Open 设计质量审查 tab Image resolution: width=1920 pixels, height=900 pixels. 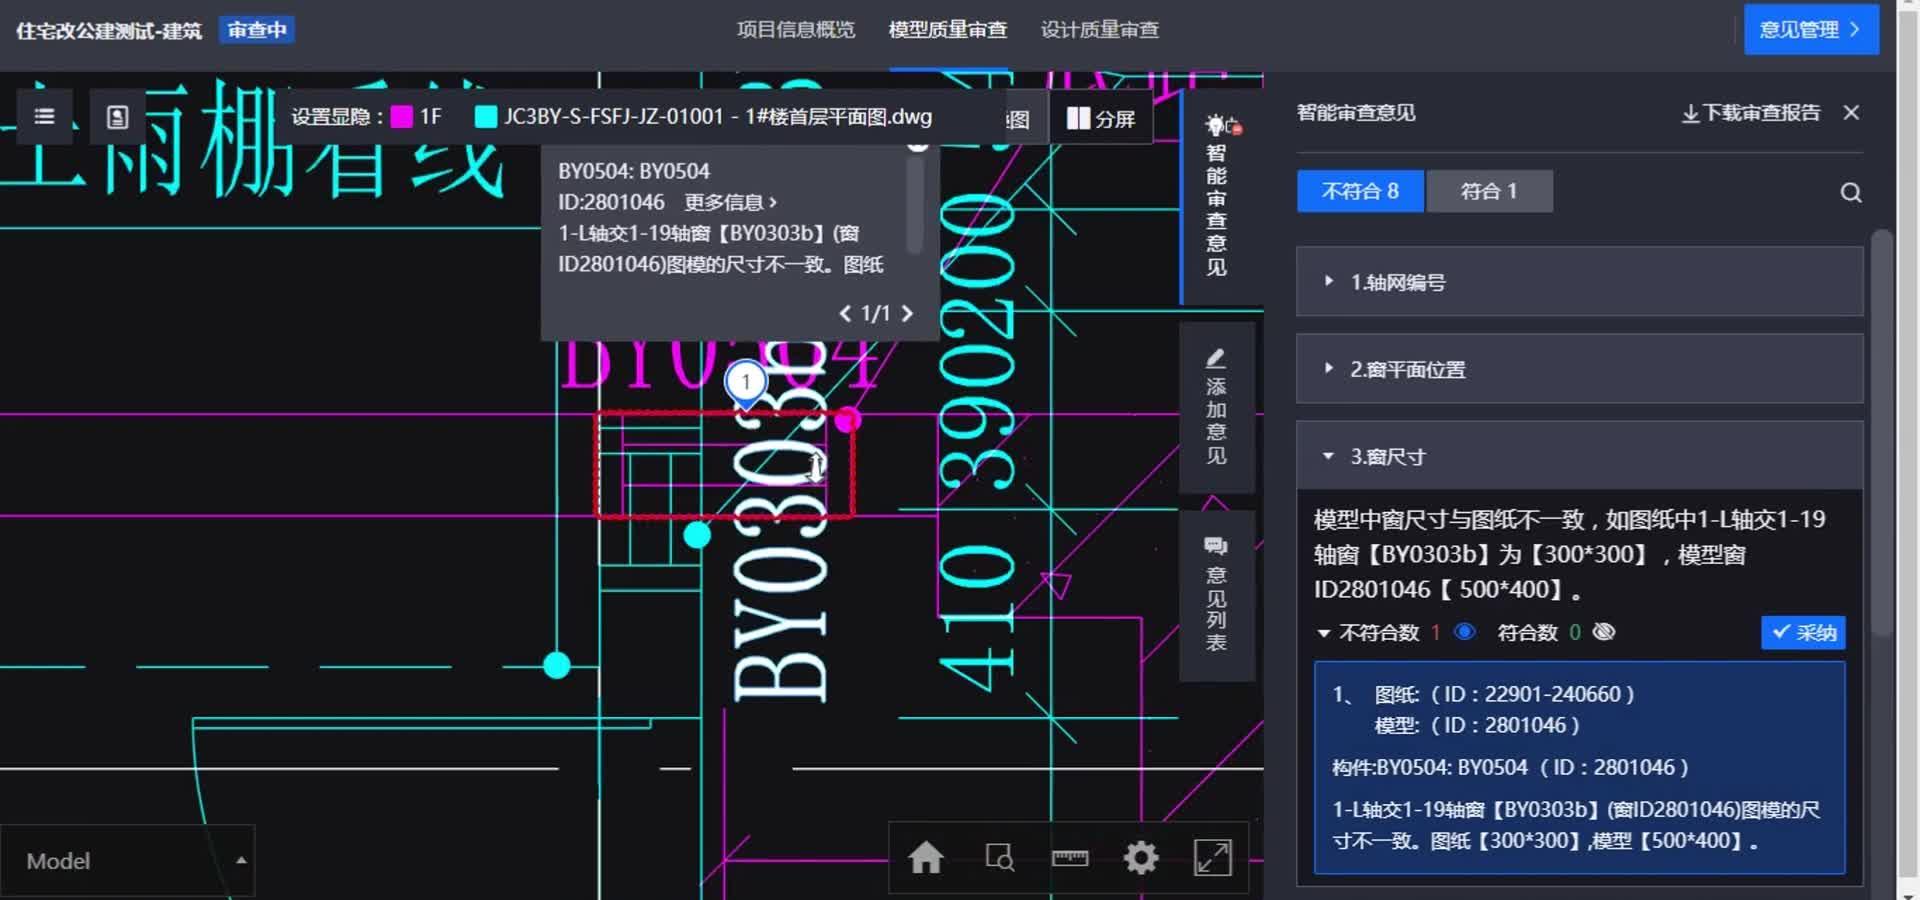coord(1100,30)
